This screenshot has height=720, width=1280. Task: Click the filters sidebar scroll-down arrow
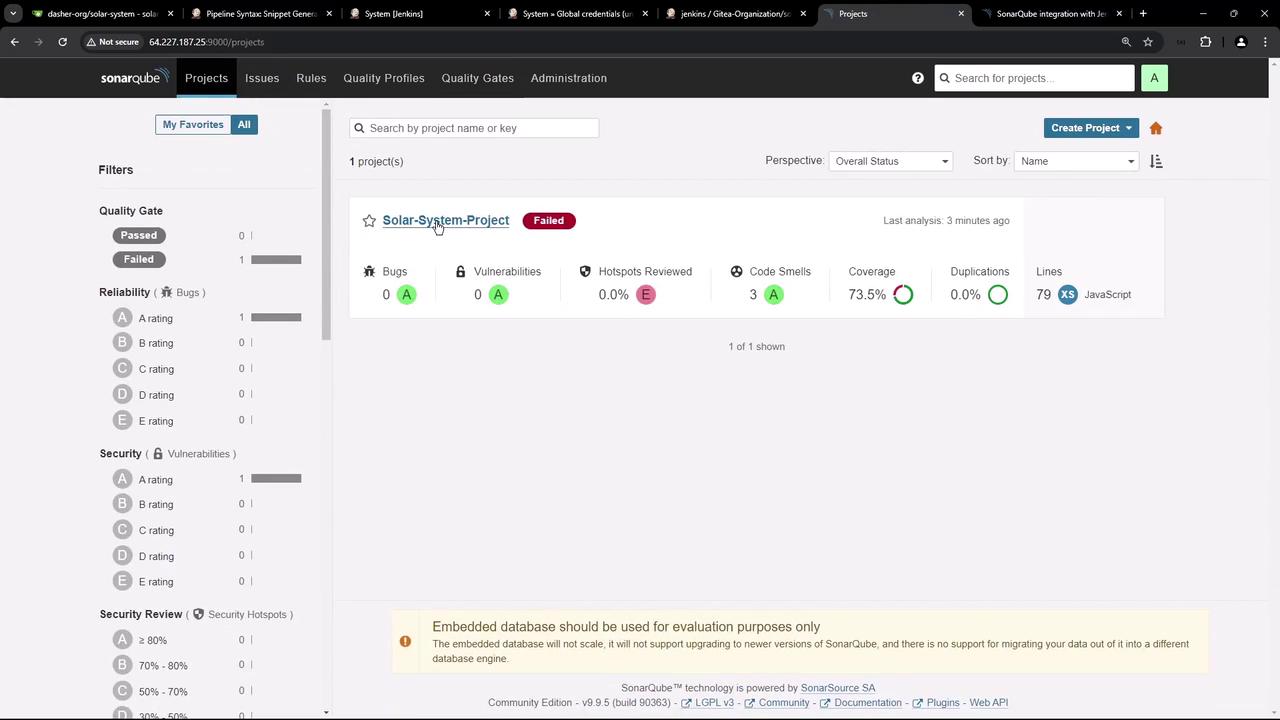click(326, 712)
